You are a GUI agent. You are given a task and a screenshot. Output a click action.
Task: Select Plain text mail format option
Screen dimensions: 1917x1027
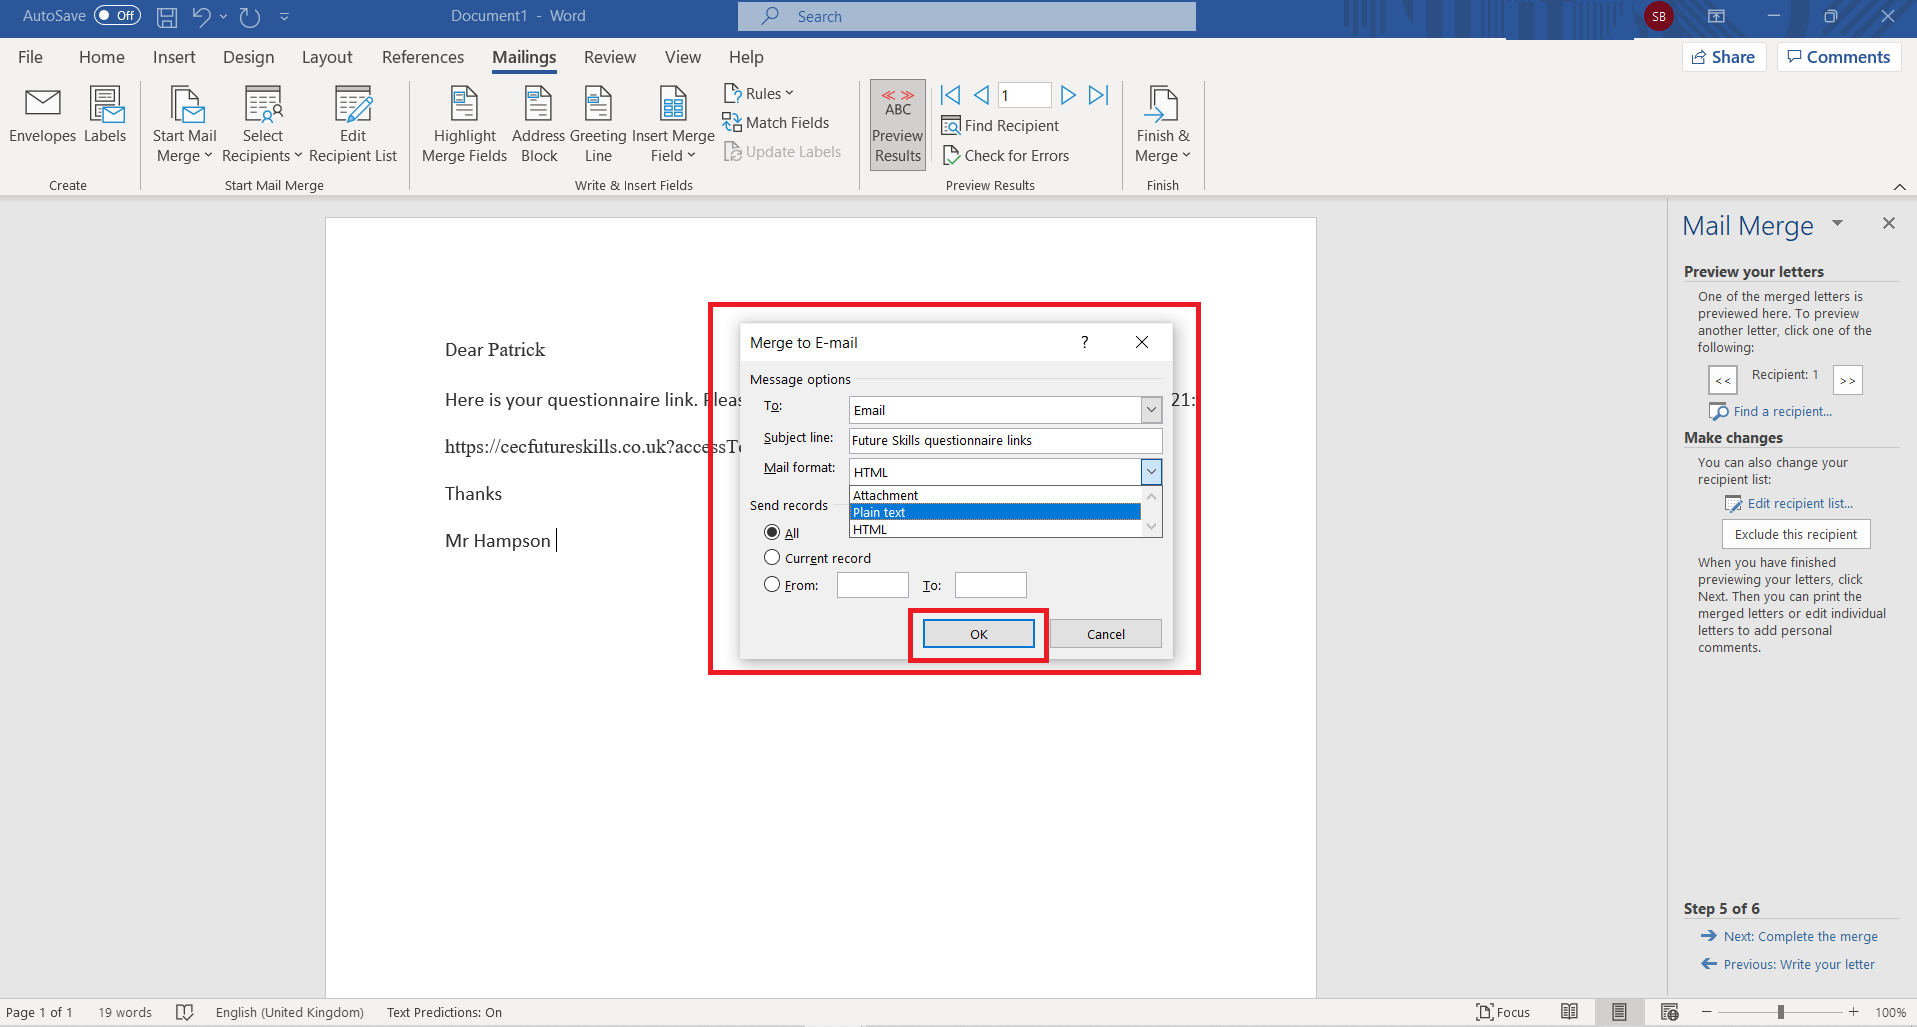994,512
